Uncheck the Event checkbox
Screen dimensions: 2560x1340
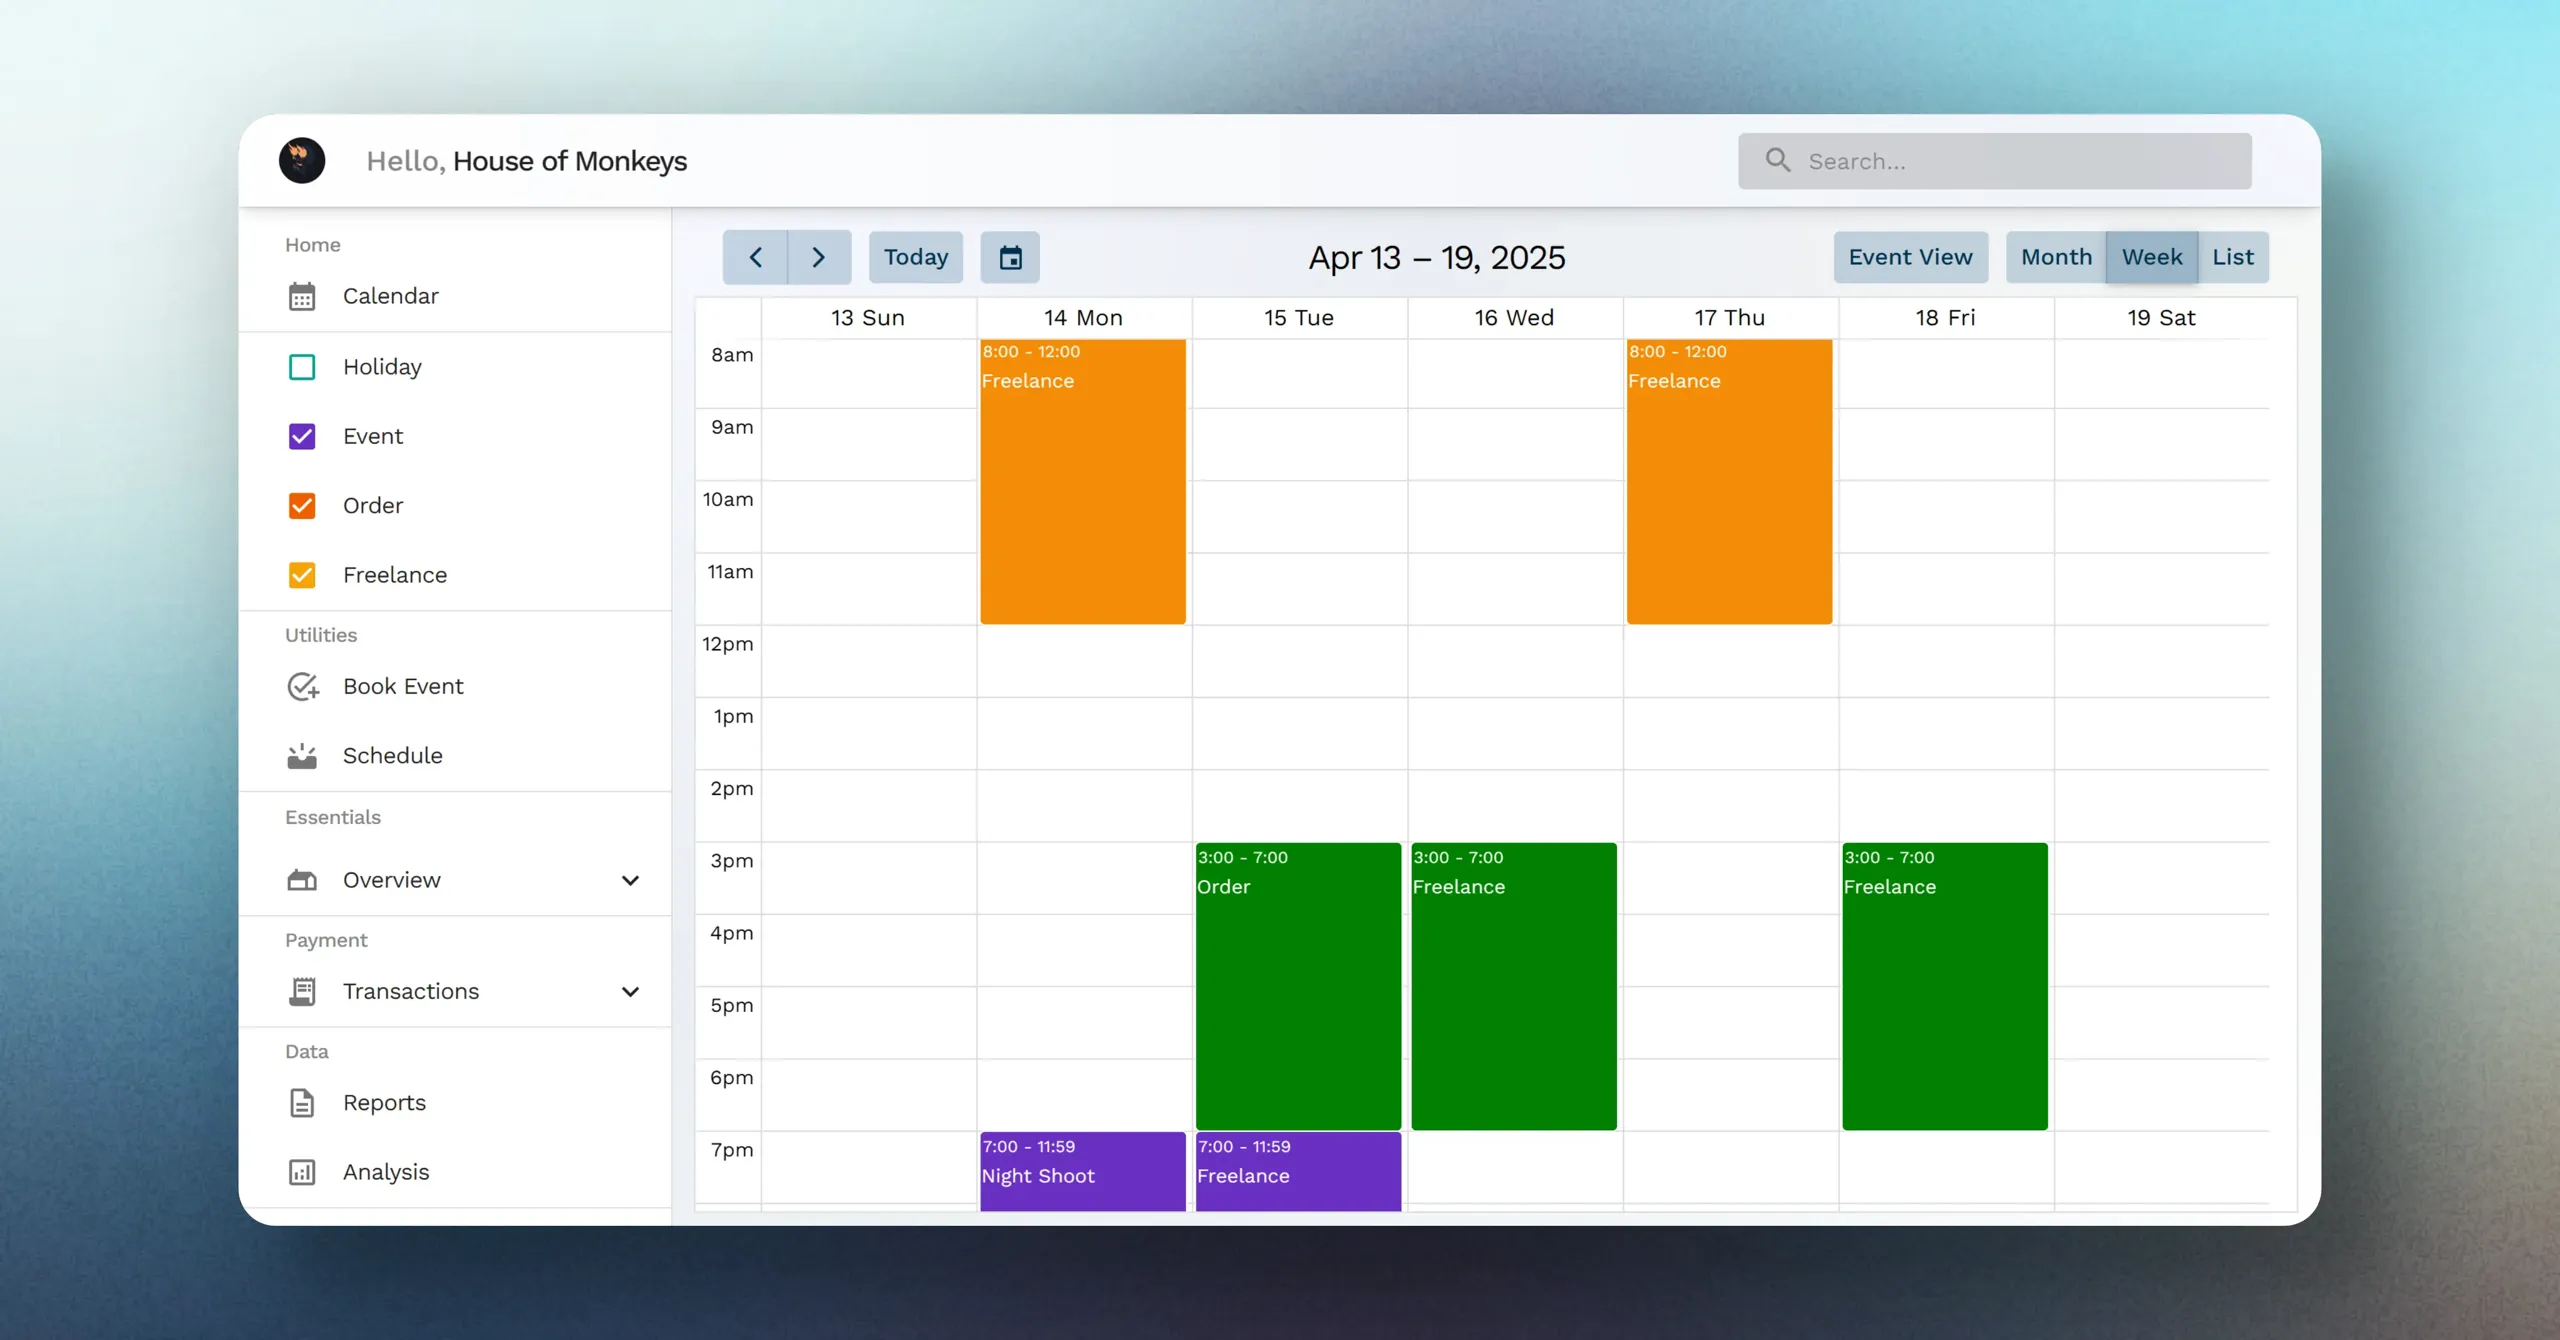(x=302, y=436)
